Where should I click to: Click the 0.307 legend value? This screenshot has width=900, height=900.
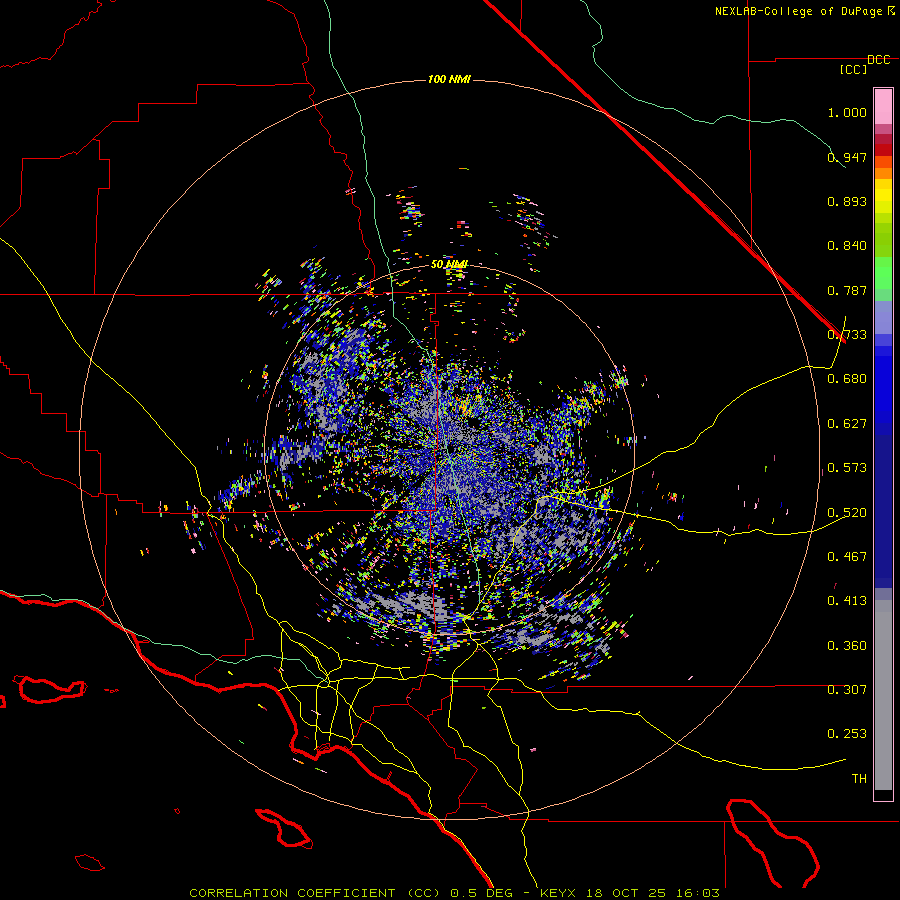coord(847,690)
